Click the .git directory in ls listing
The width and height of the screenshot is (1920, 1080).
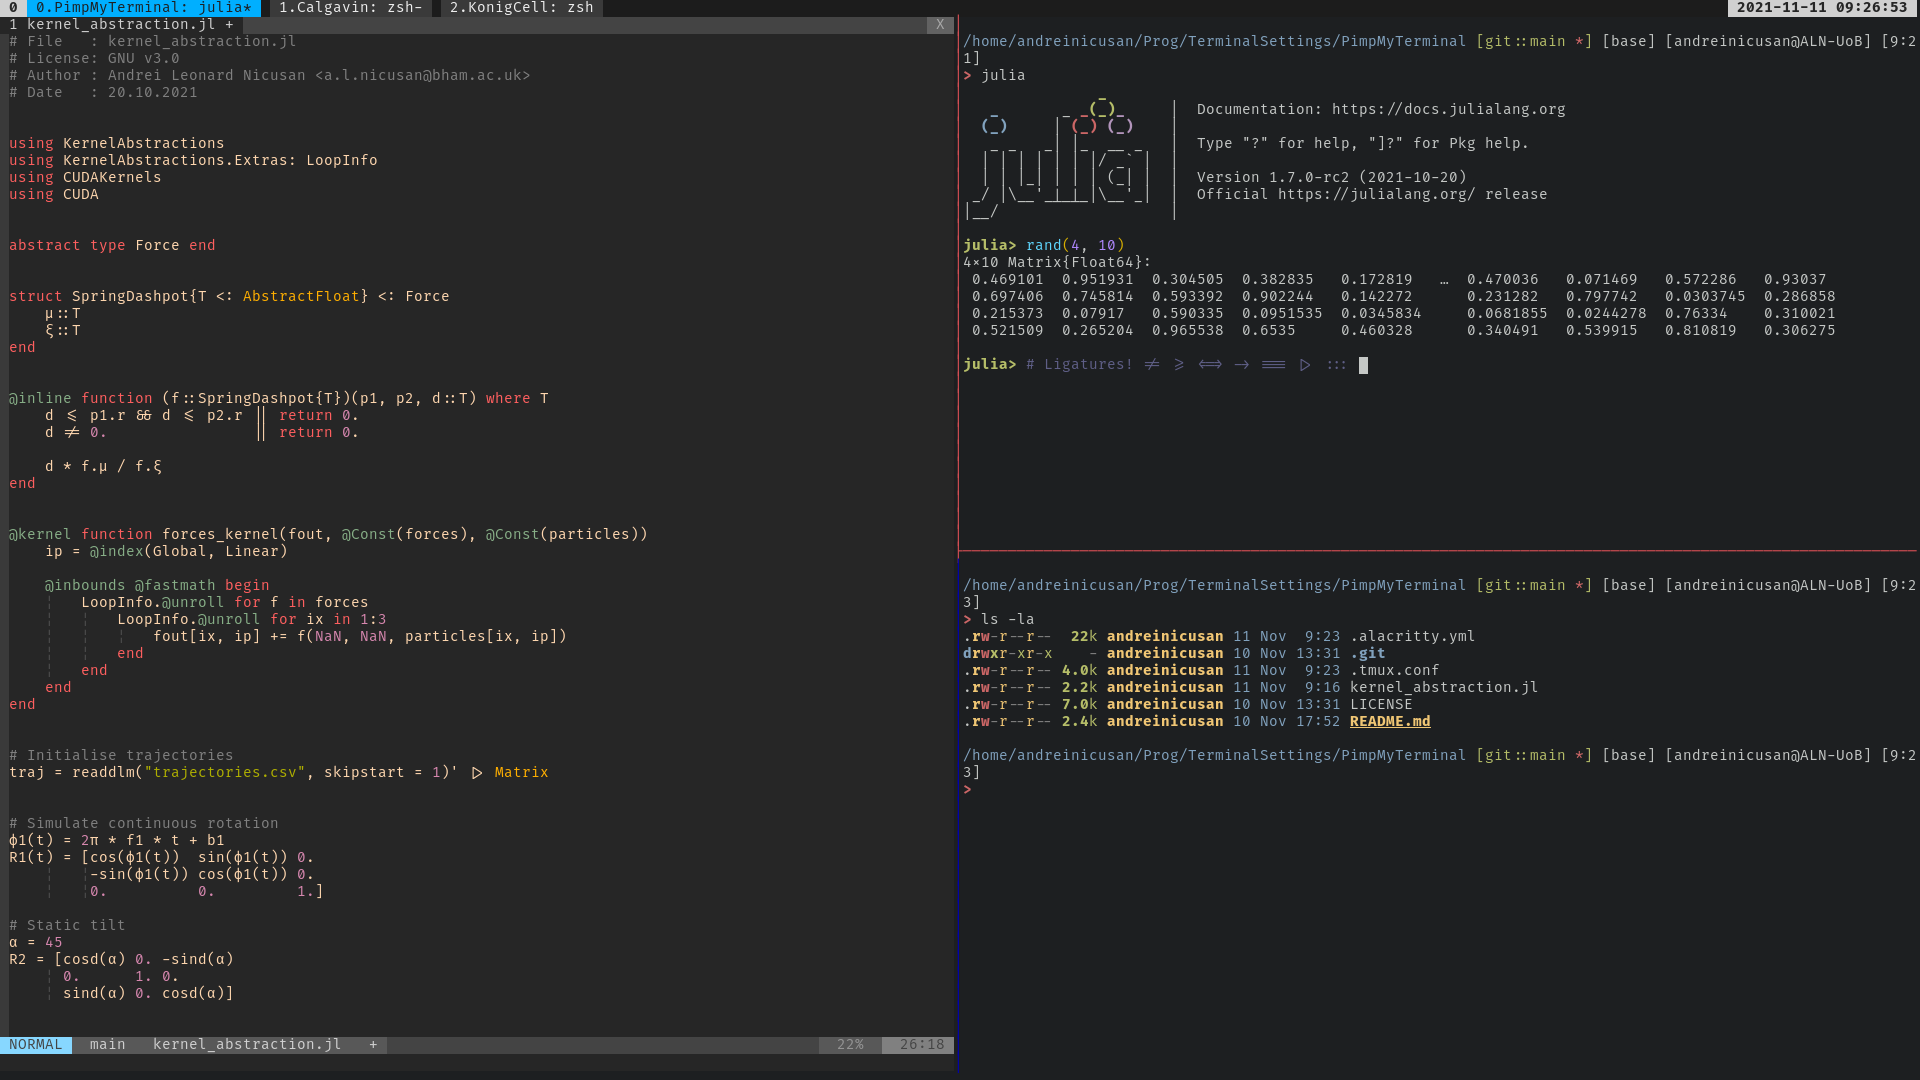pos(1368,654)
